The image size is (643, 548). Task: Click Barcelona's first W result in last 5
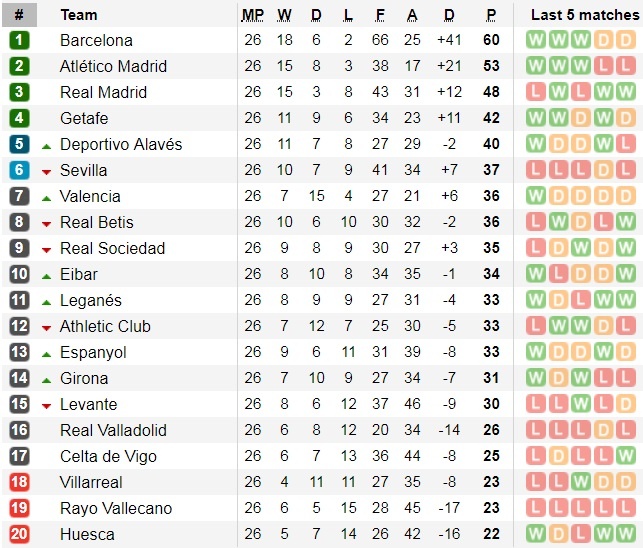pyautogui.click(x=536, y=40)
